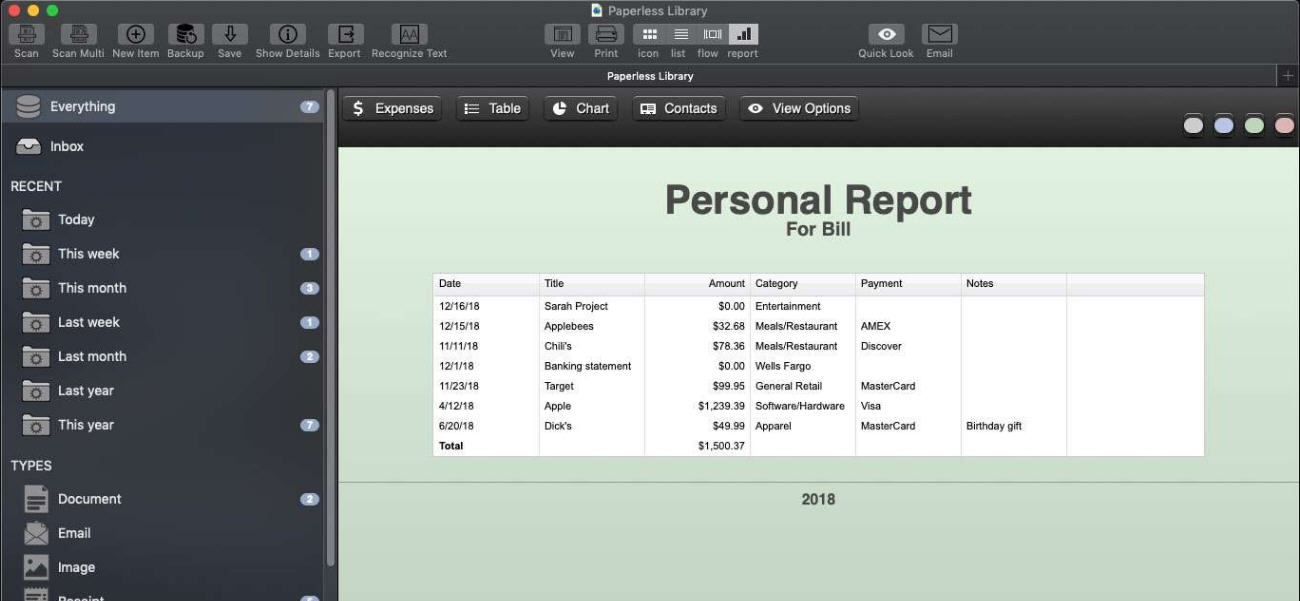Select the Scan tool in the toolbar
The image size is (1300, 601).
(x=25, y=38)
